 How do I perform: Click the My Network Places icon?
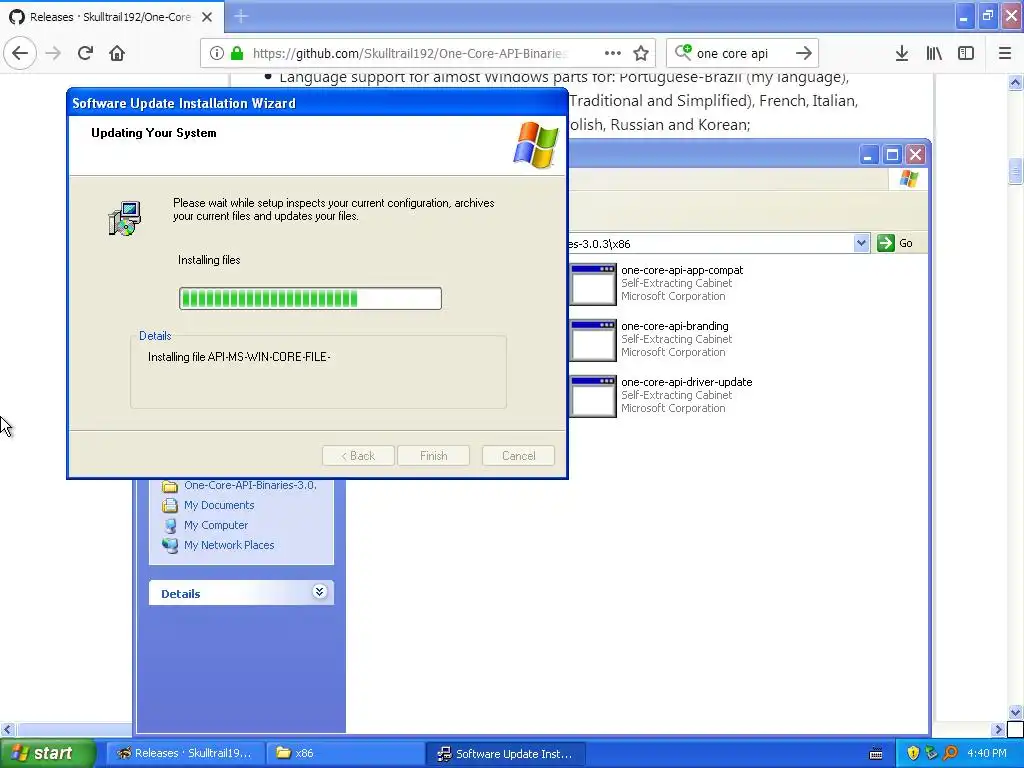[x=170, y=545]
